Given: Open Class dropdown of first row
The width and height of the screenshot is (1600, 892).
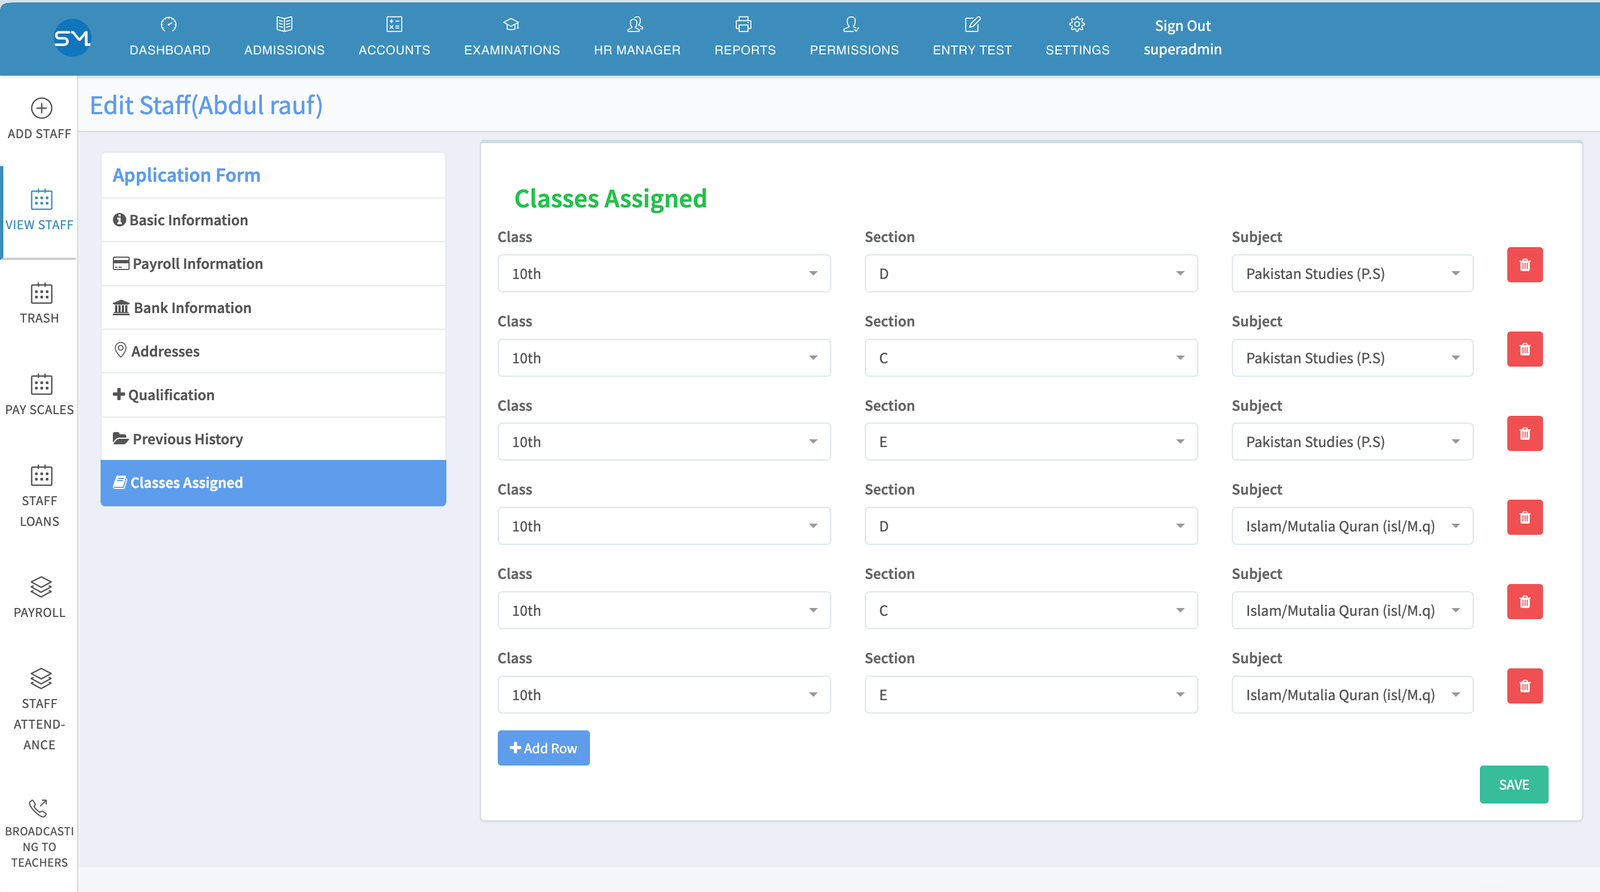Looking at the screenshot, I should pyautogui.click(x=664, y=274).
